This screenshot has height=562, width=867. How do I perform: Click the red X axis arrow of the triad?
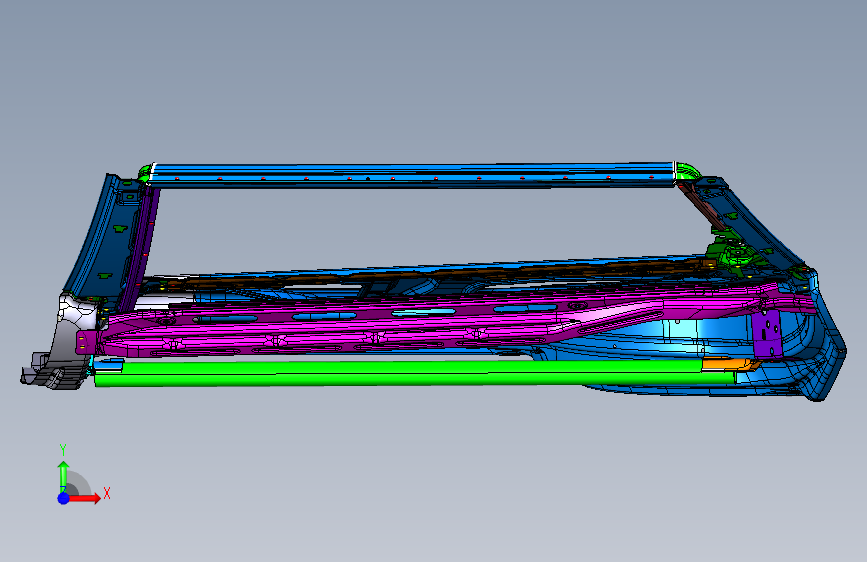click(x=86, y=498)
